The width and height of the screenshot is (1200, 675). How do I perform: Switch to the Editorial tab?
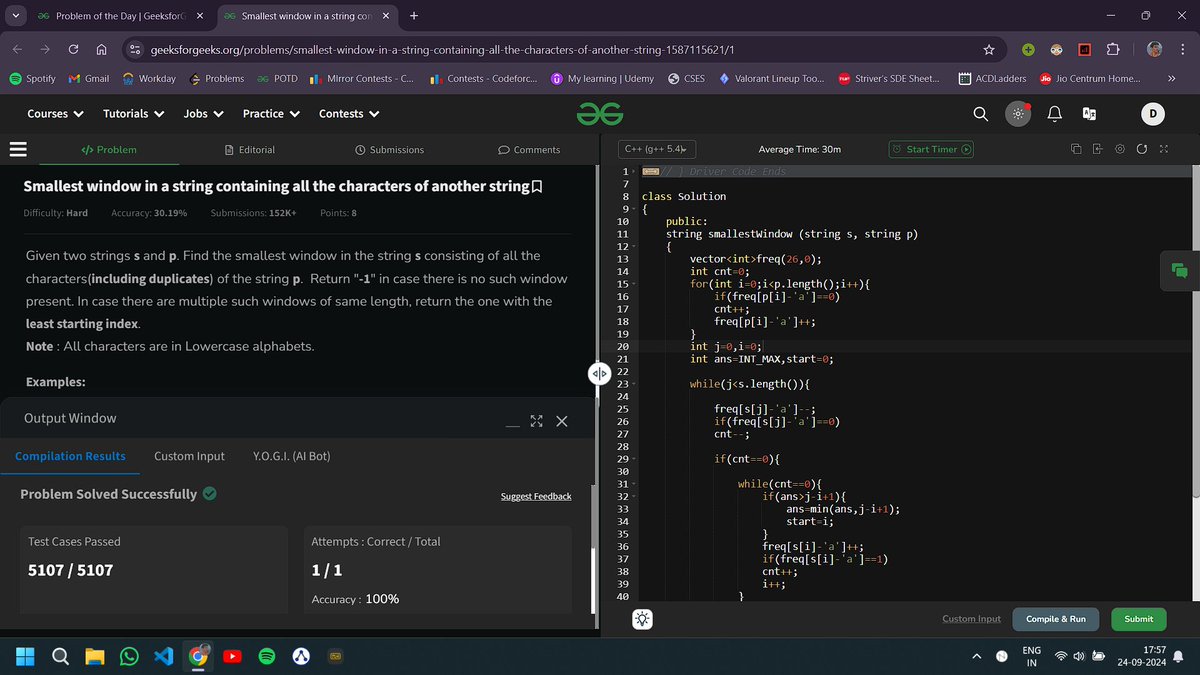point(250,149)
